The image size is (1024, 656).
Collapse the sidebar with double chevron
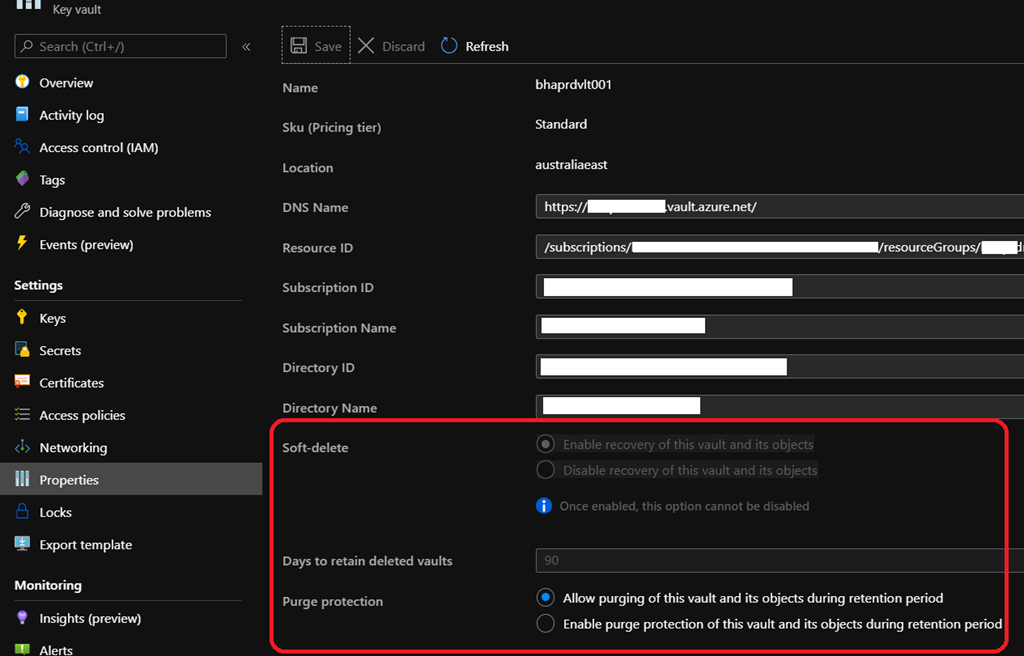coord(246,47)
